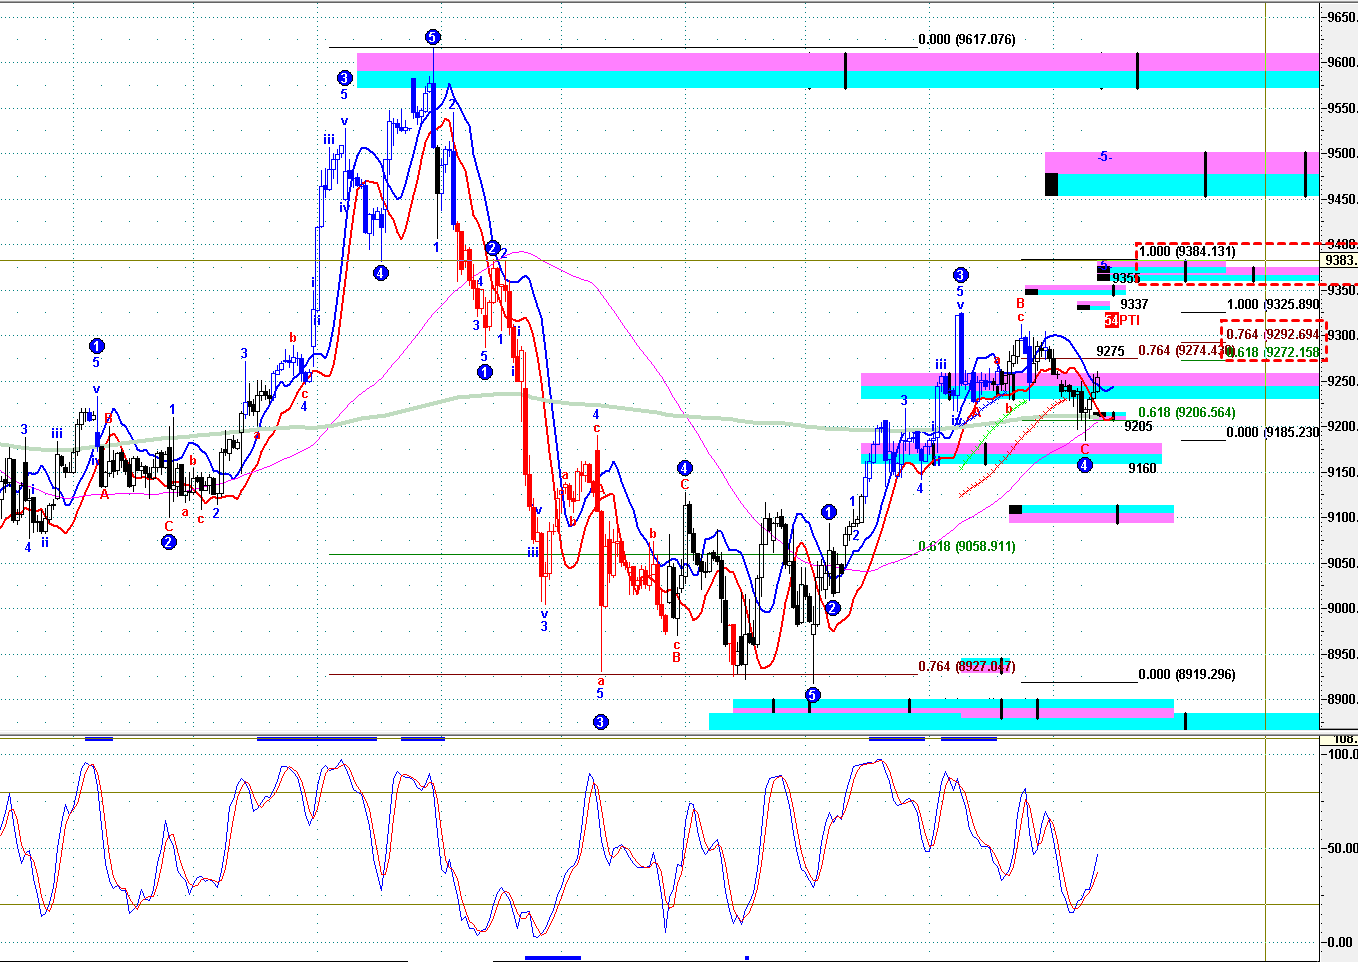This screenshot has height=962, width=1358.
Task: Select the large black block on the -5- band
Action: click(1051, 184)
